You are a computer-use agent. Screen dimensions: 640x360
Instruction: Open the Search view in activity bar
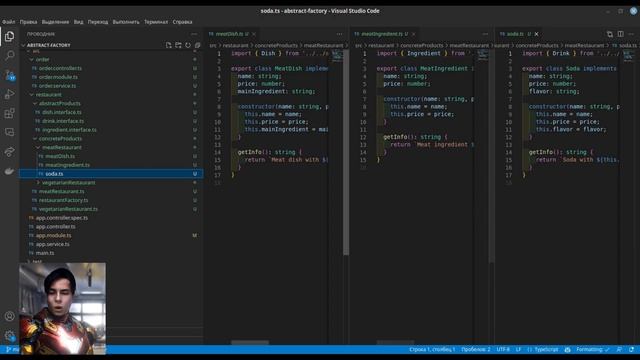pos(9,55)
